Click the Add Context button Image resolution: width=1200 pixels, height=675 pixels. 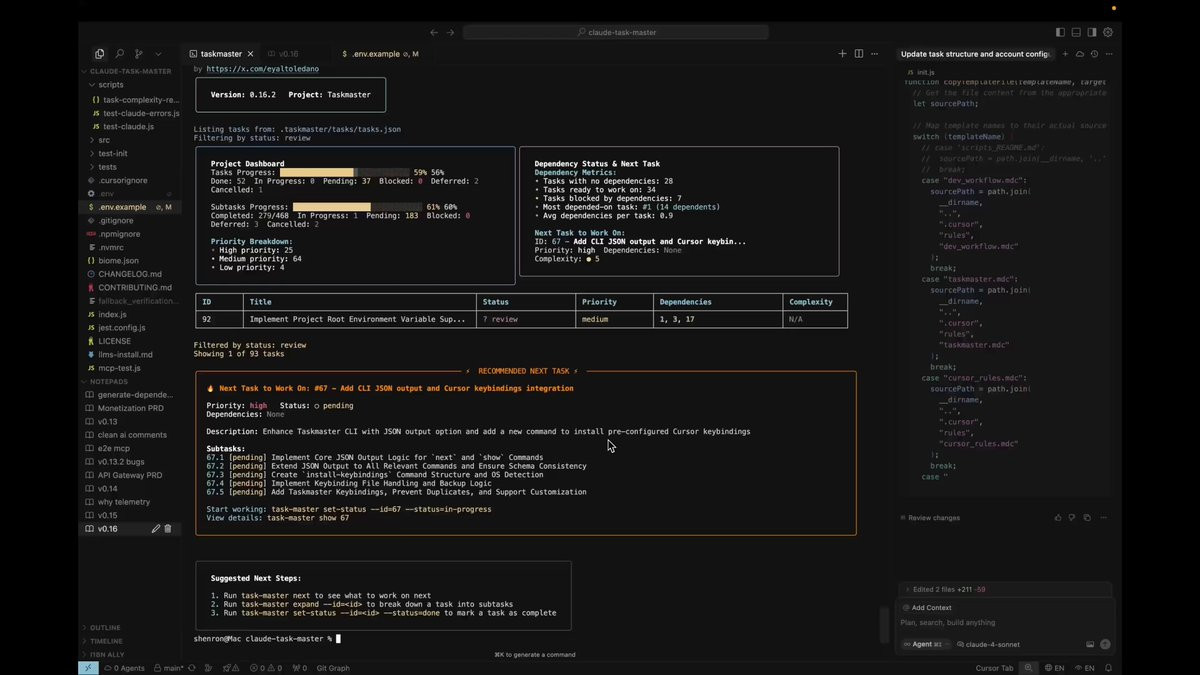pos(927,608)
